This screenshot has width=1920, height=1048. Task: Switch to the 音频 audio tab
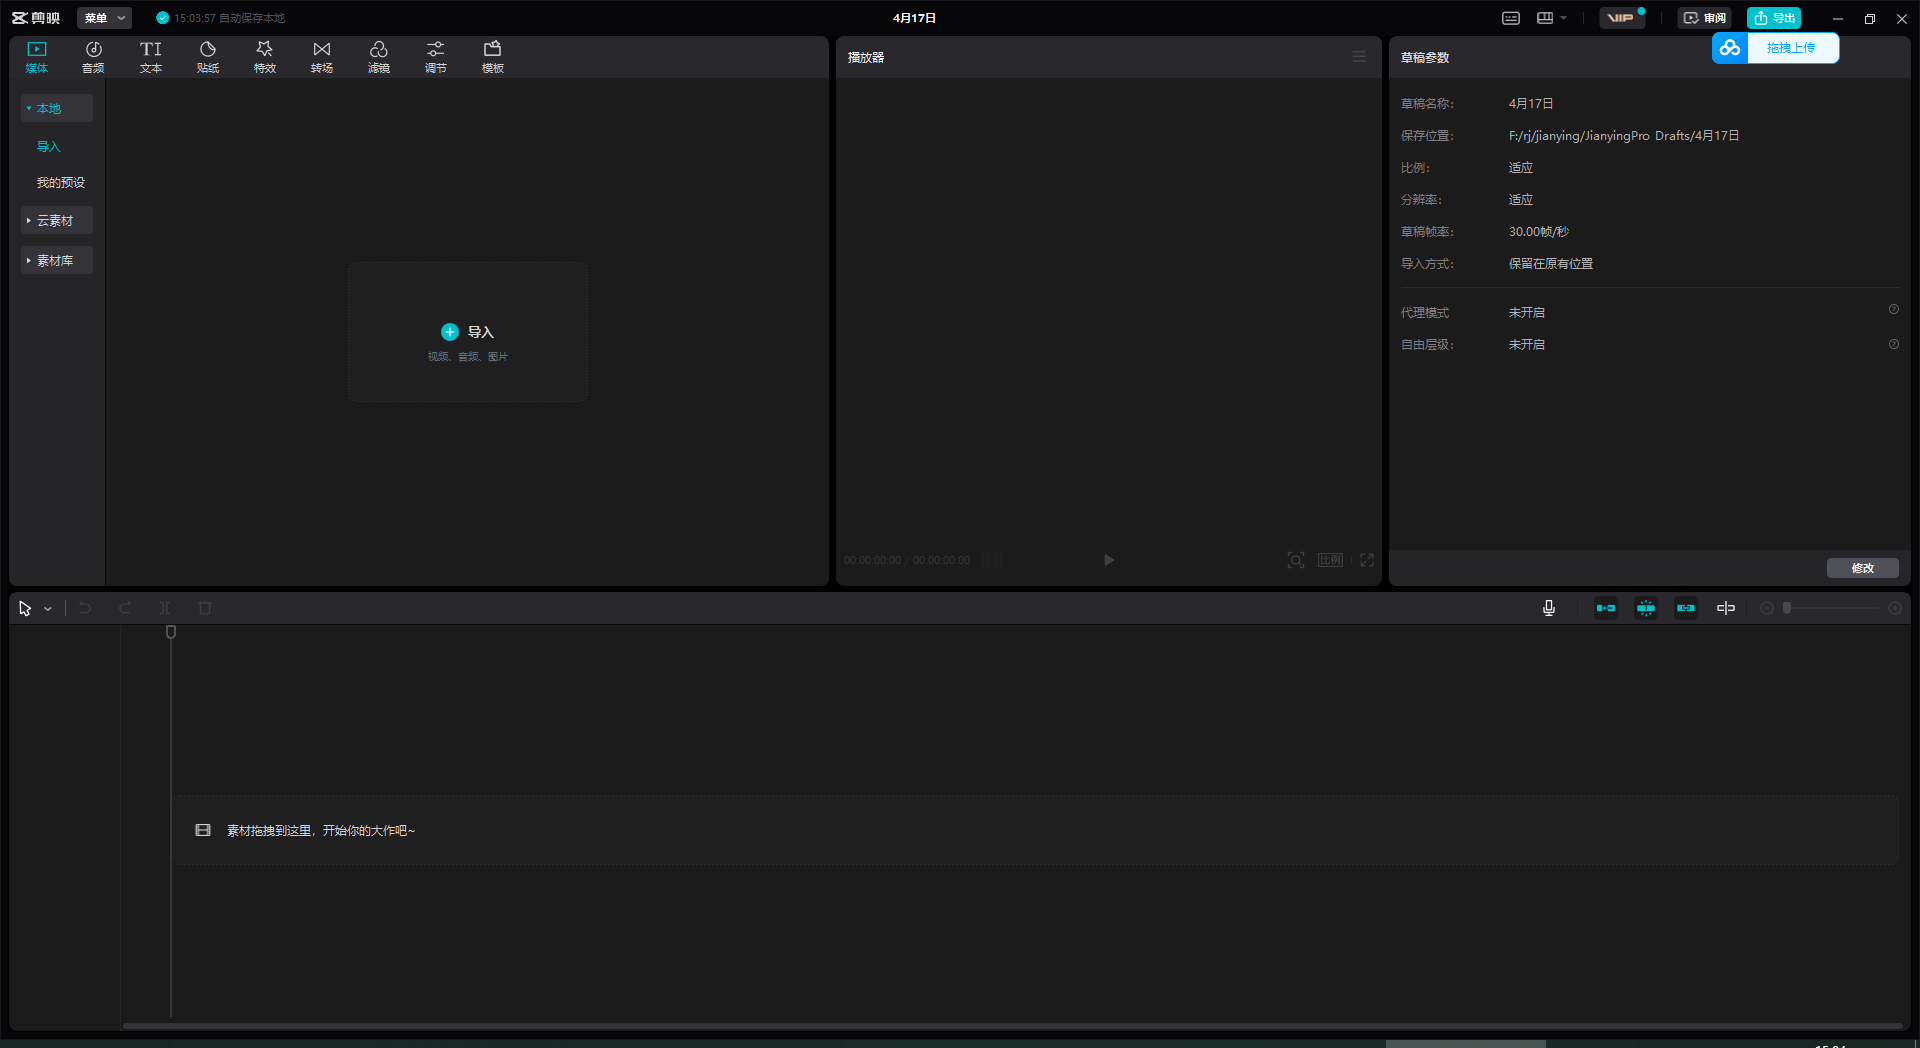[x=93, y=57]
